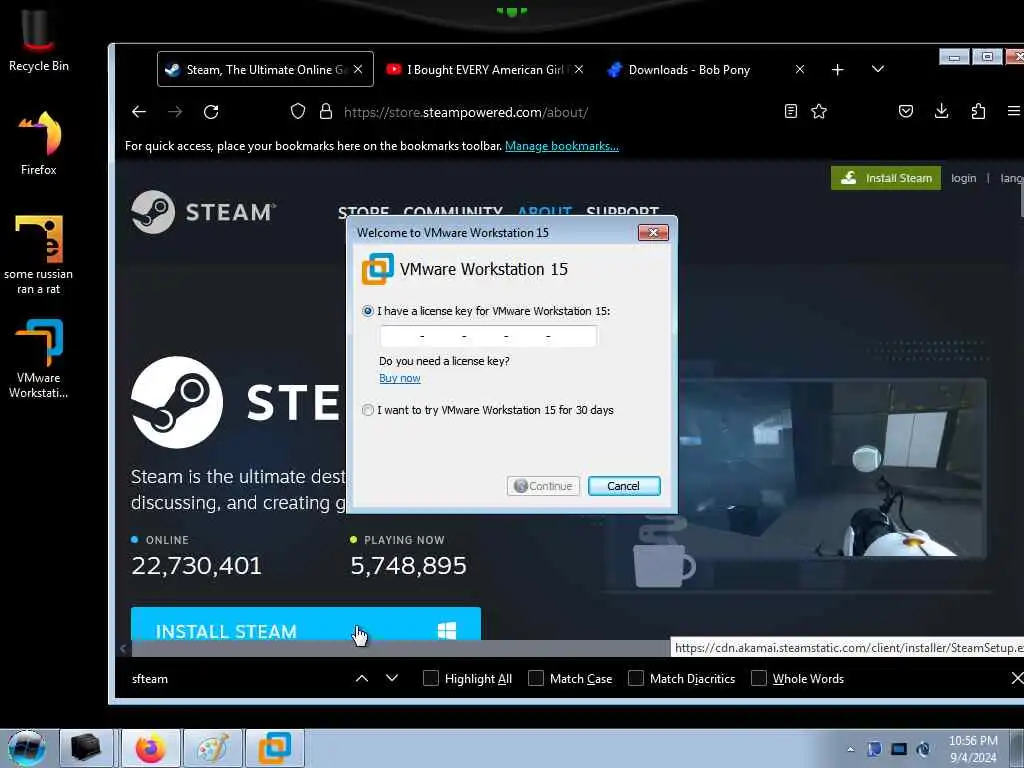The width and height of the screenshot is (1024, 768).
Task: Show hidden system tray icons
Action: (x=851, y=749)
